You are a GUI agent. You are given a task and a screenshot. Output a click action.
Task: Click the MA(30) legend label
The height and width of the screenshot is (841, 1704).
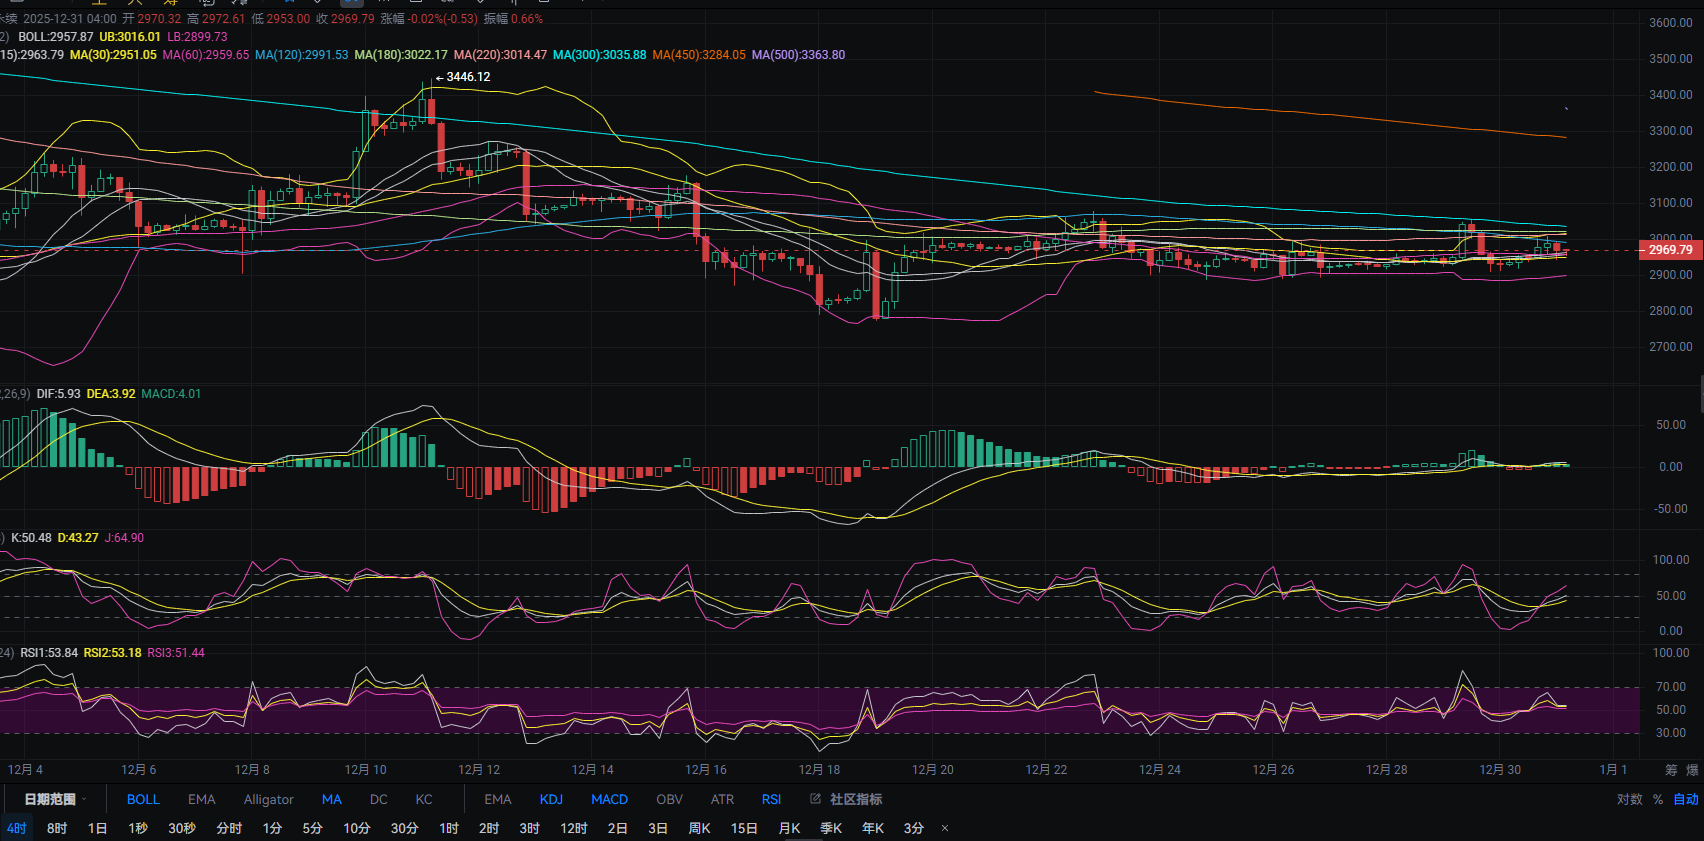(113, 55)
